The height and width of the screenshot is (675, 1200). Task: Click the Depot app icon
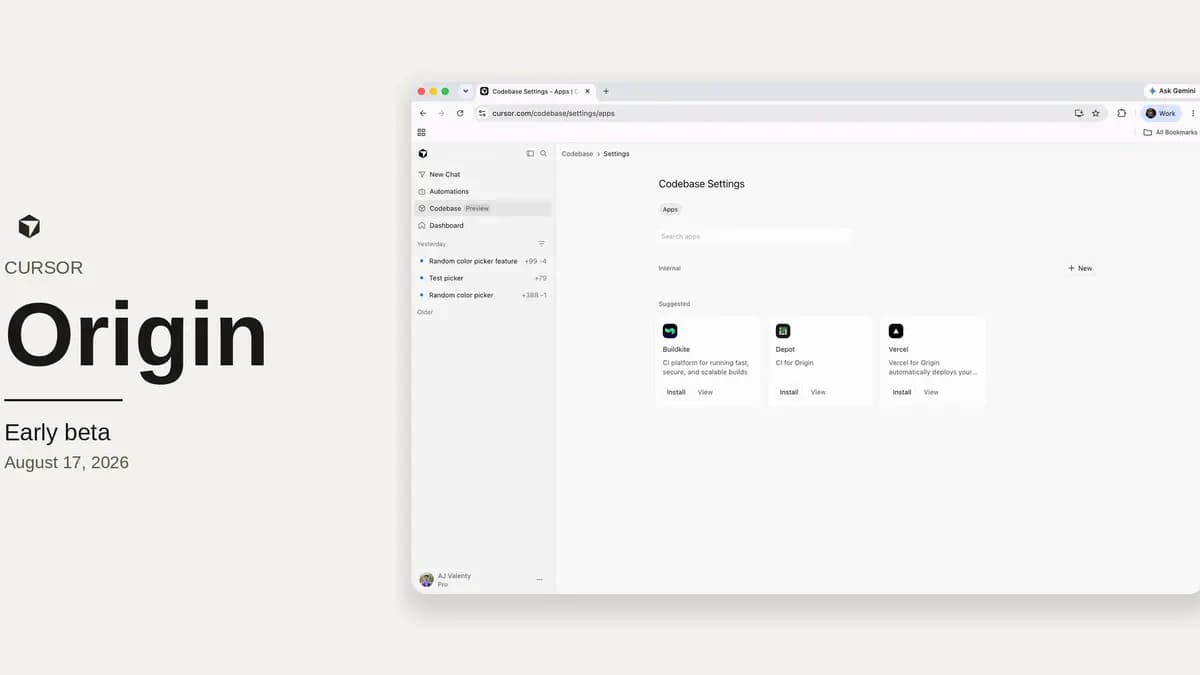pyautogui.click(x=783, y=331)
